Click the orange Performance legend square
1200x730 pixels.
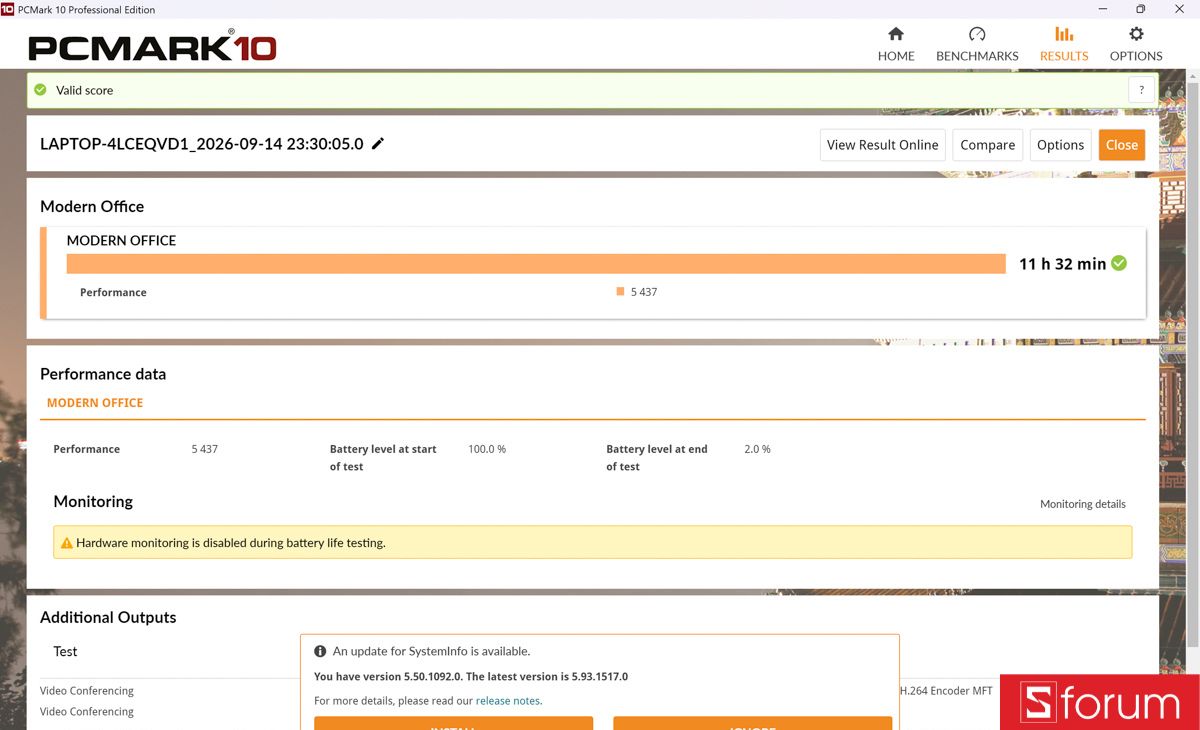[621, 292]
